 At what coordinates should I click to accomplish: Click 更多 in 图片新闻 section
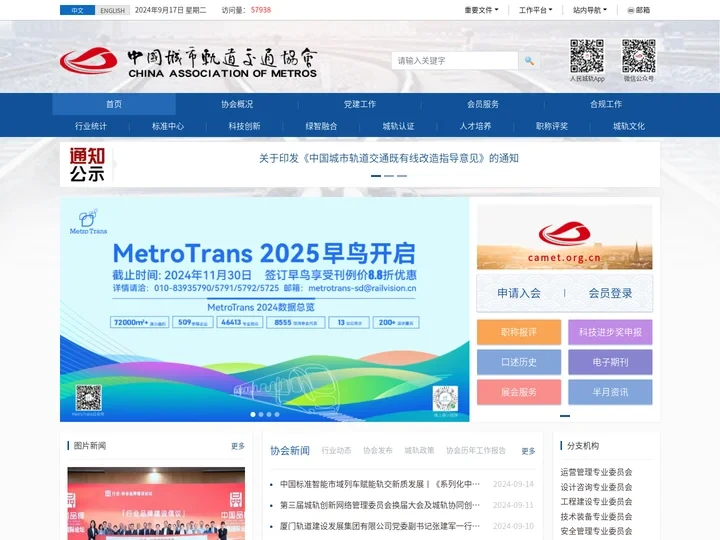point(238,446)
